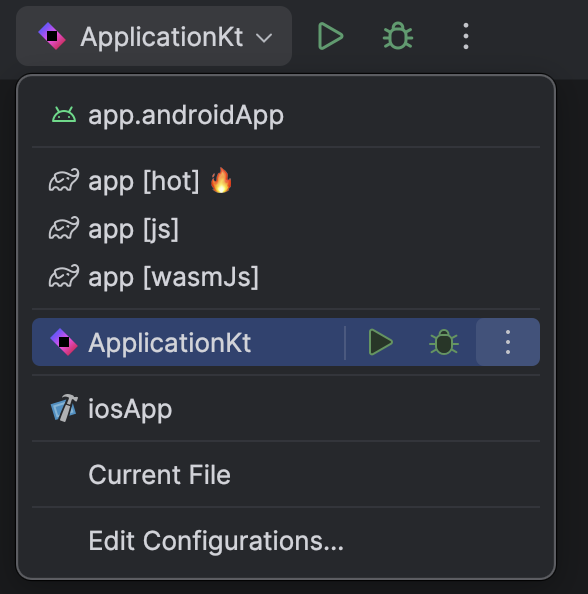The width and height of the screenshot is (588, 594).
Task: Run ApplicationKt from the highlighted row
Action: pyautogui.click(x=380, y=342)
